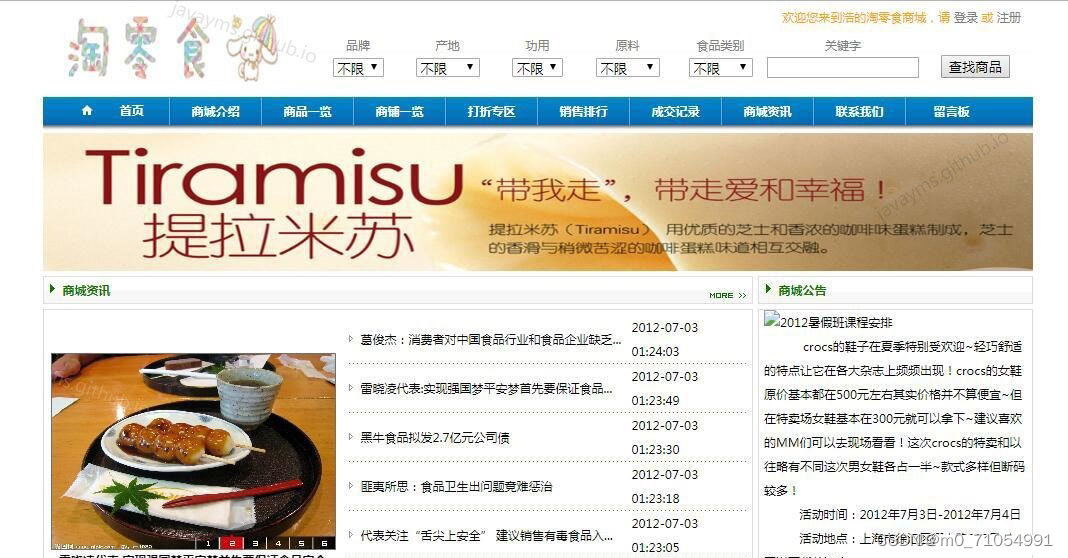The image size is (1068, 558).
Task: Click the arrow bullet before 黑牛食品 news item
Action: pos(350,437)
